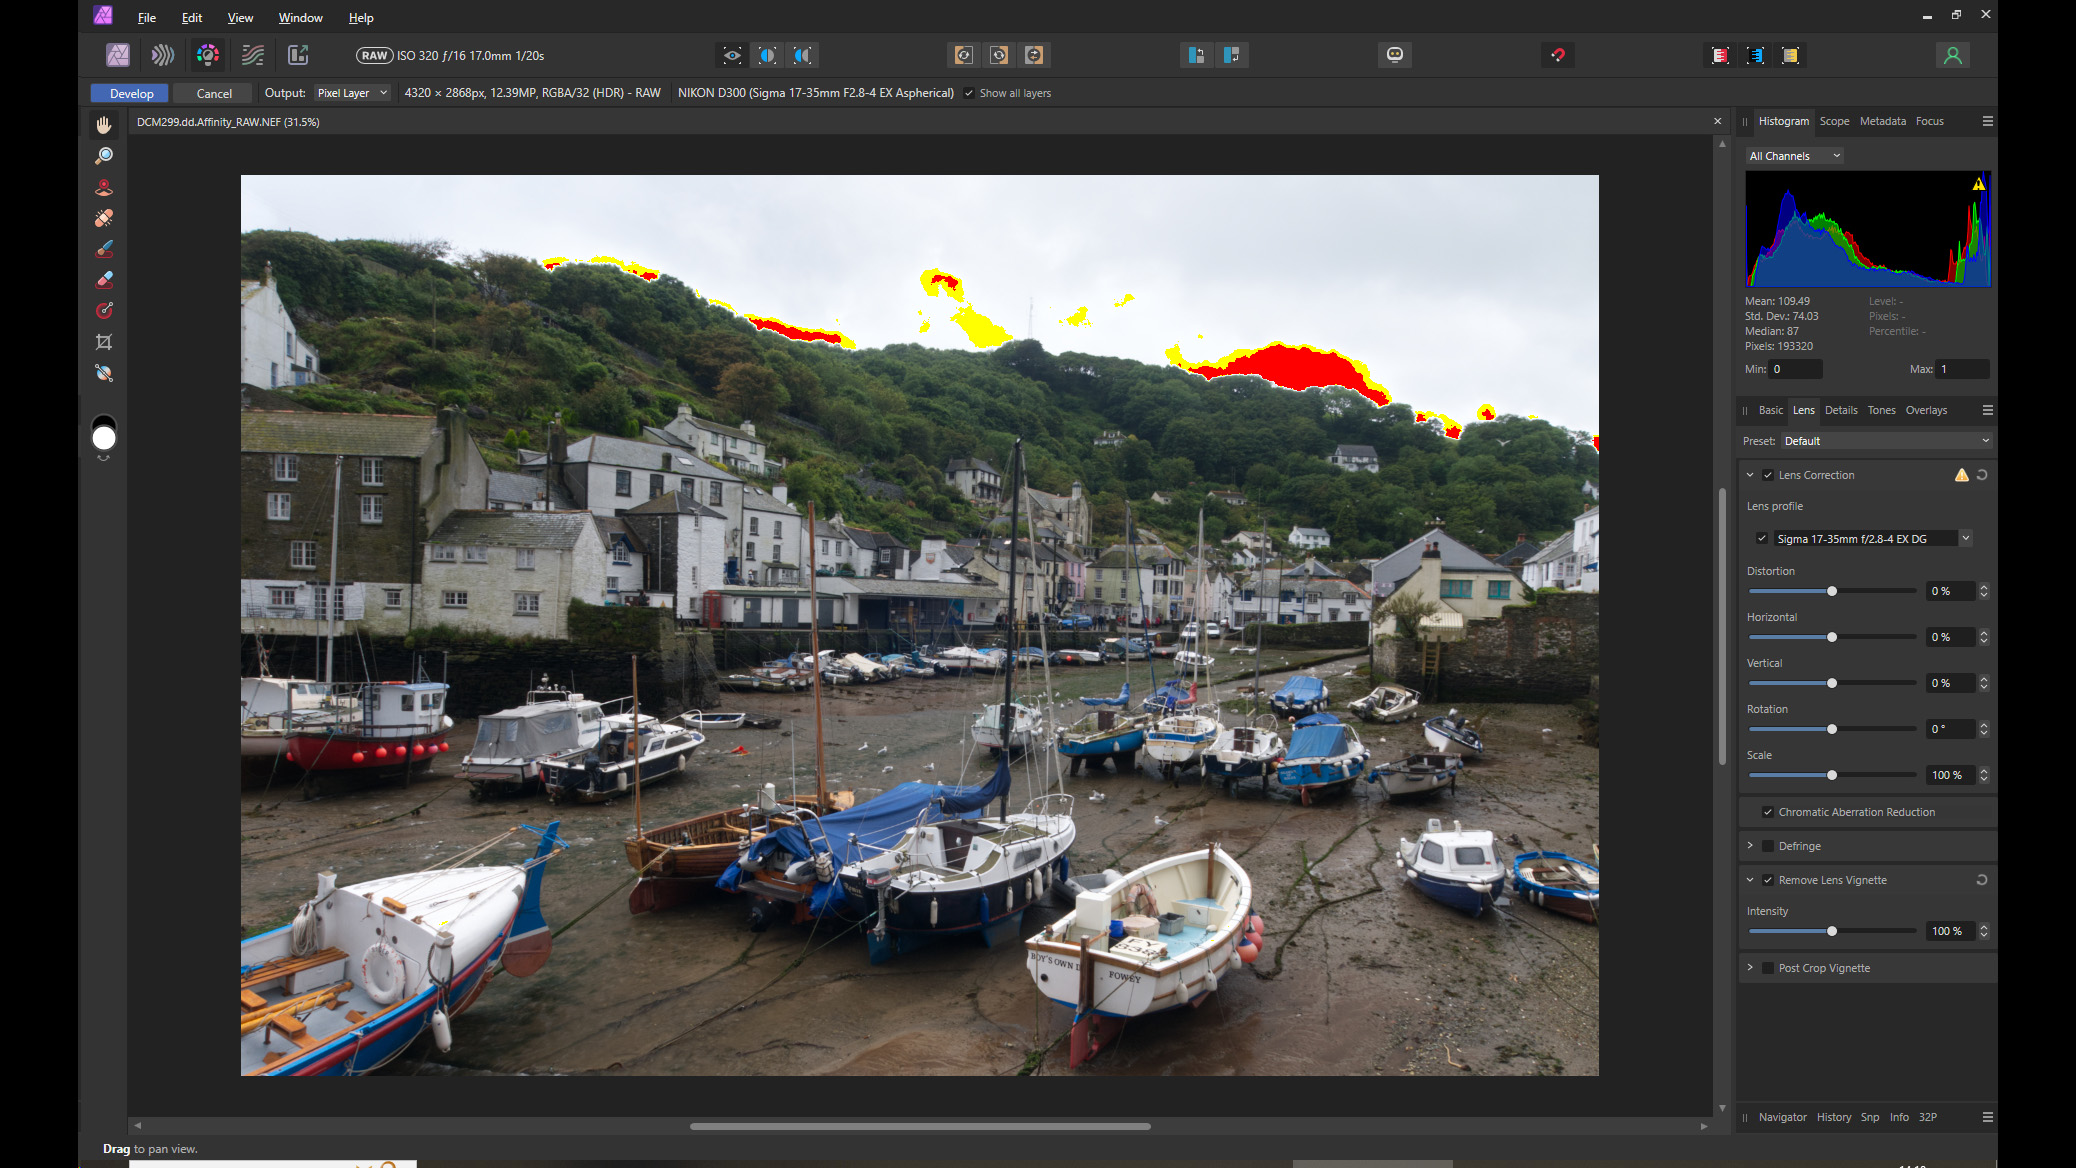This screenshot has width=2076, height=1168.
Task: Activate the Red Eye Removal tool
Action: (x=104, y=187)
